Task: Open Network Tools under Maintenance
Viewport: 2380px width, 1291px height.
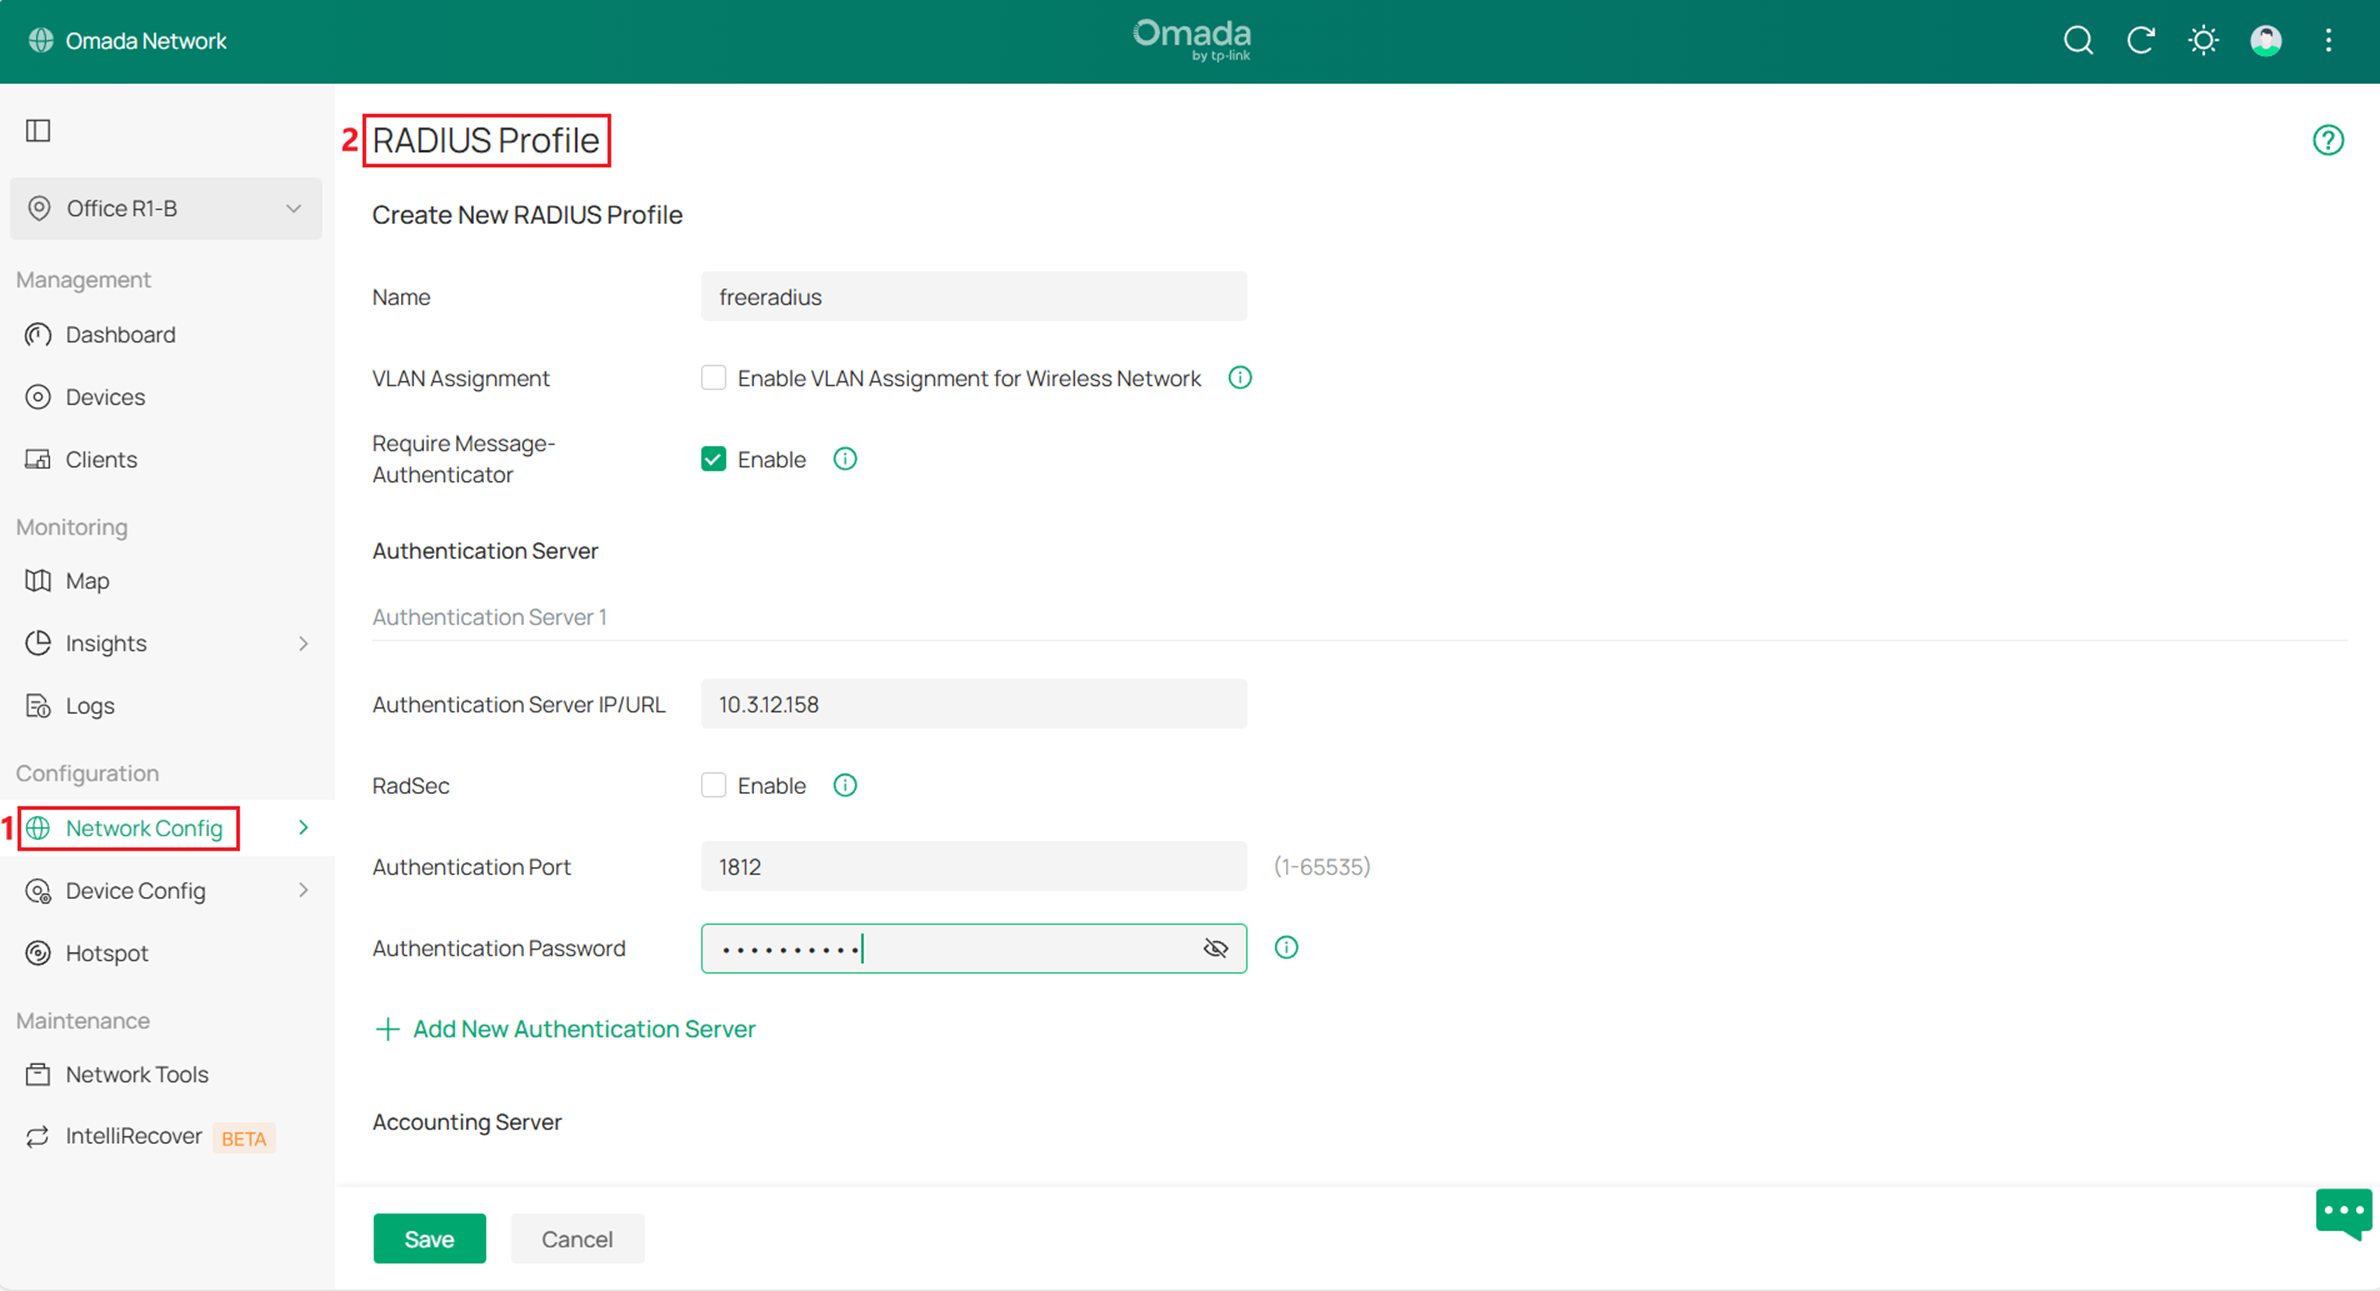Action: 137,1074
